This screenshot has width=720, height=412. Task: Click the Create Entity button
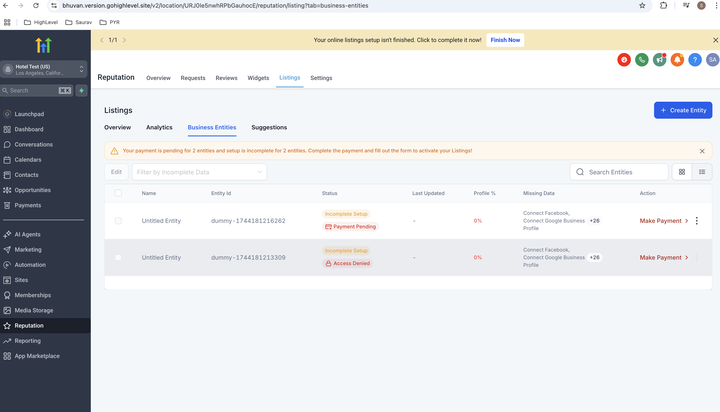pos(683,110)
